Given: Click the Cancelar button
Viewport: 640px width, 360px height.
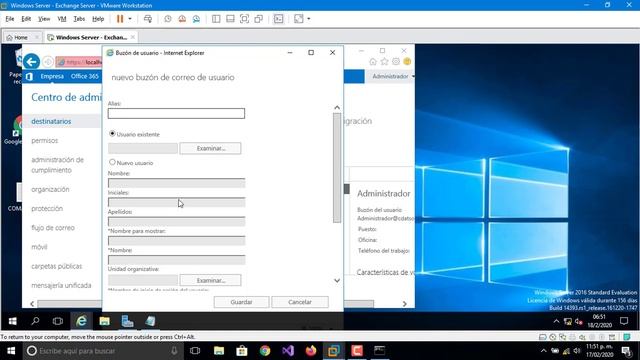Looking at the screenshot, I should click(x=300, y=302).
